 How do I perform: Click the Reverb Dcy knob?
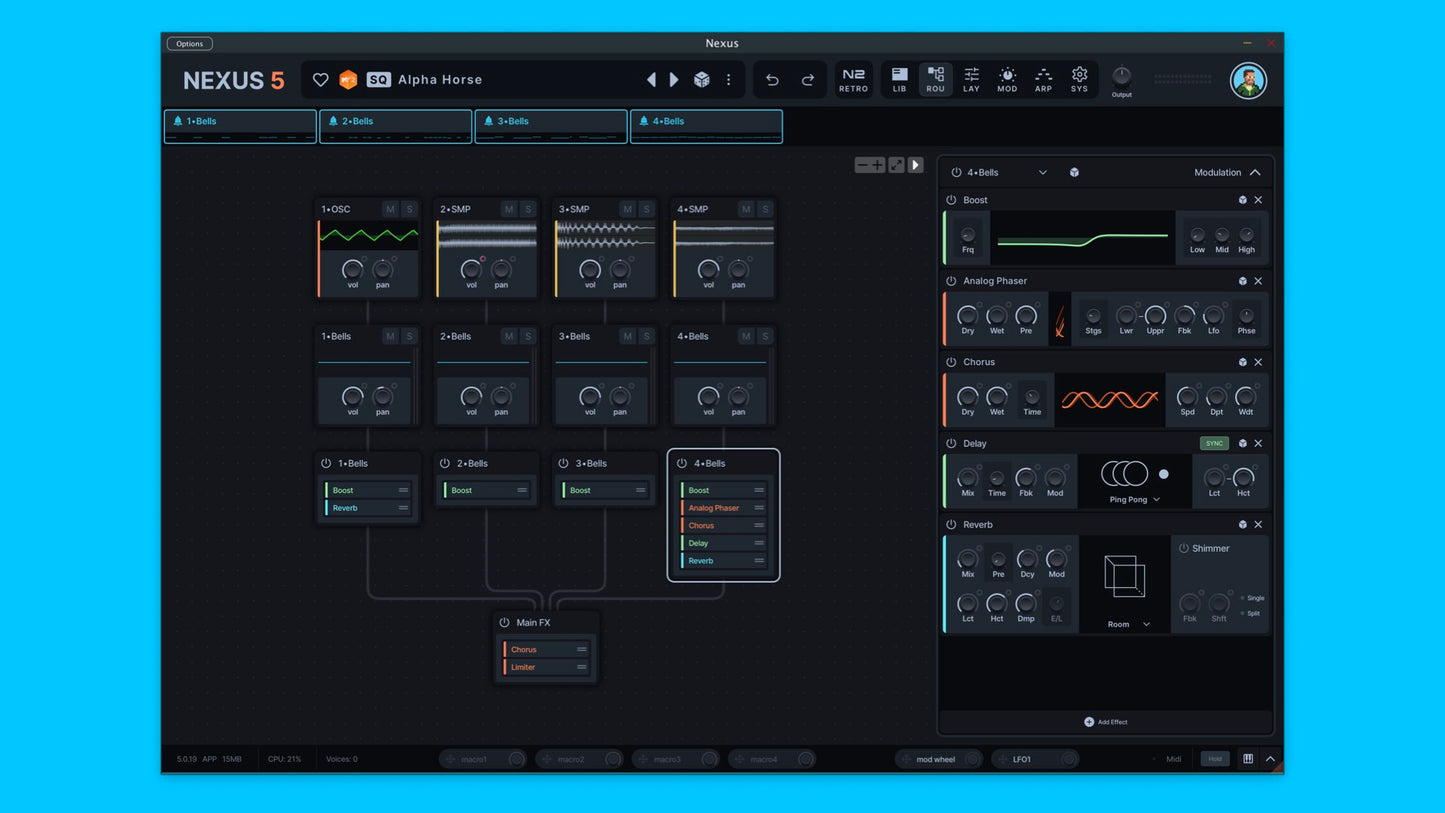pos(1027,559)
